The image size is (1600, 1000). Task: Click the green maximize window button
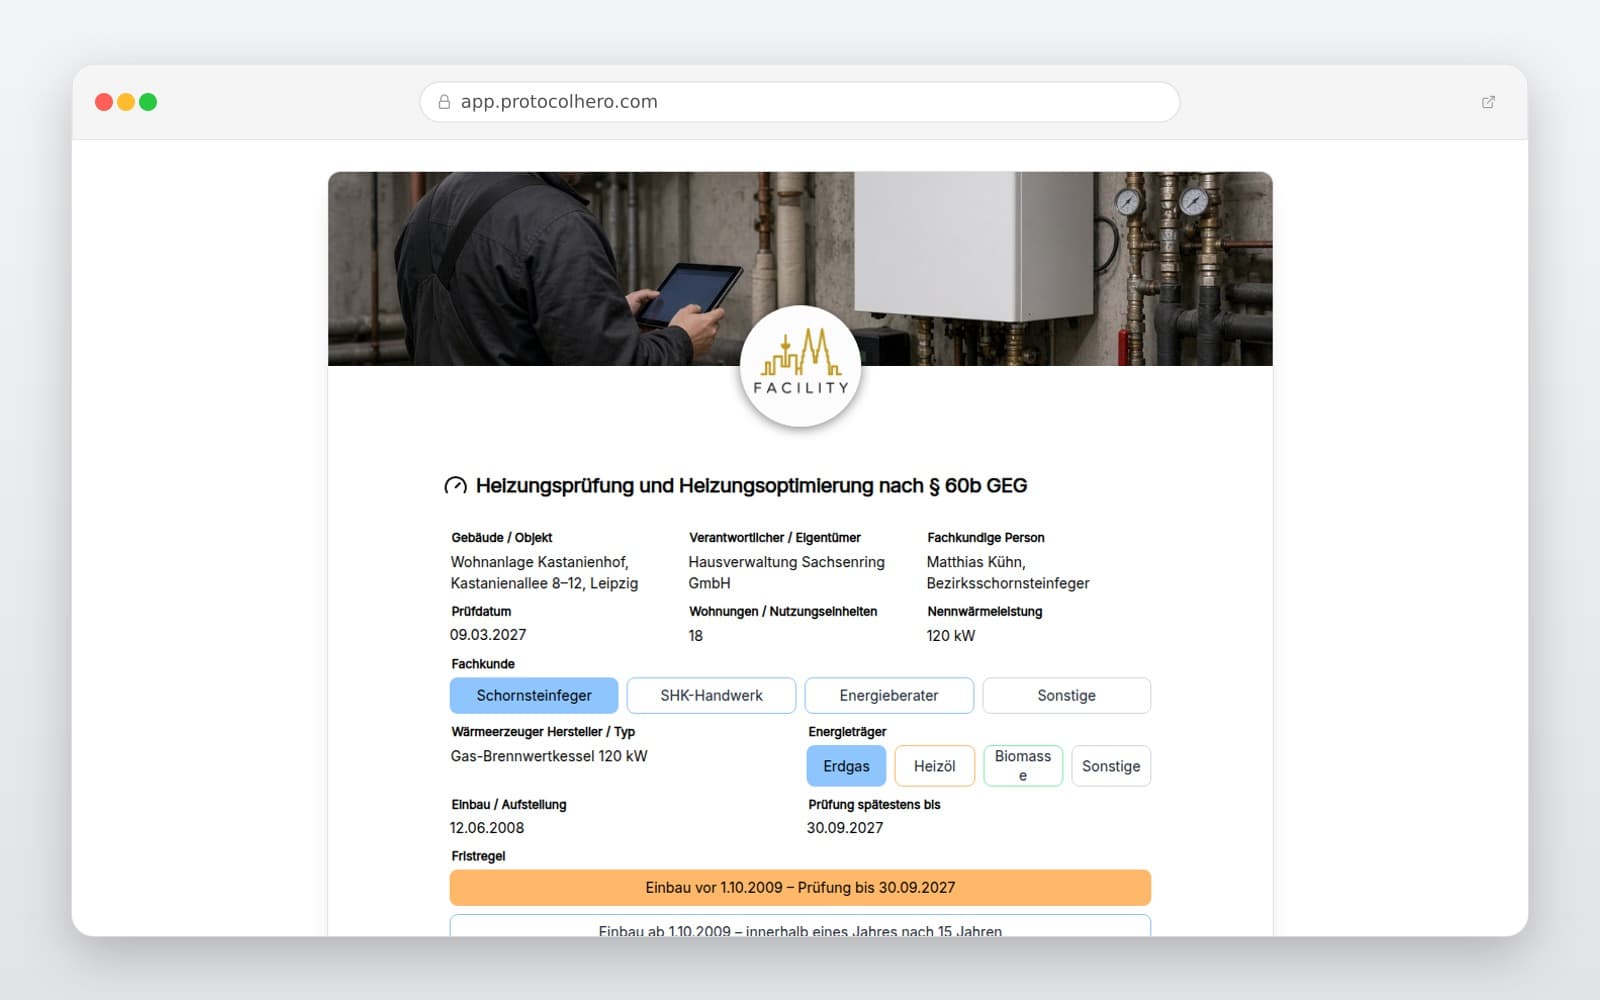[148, 102]
